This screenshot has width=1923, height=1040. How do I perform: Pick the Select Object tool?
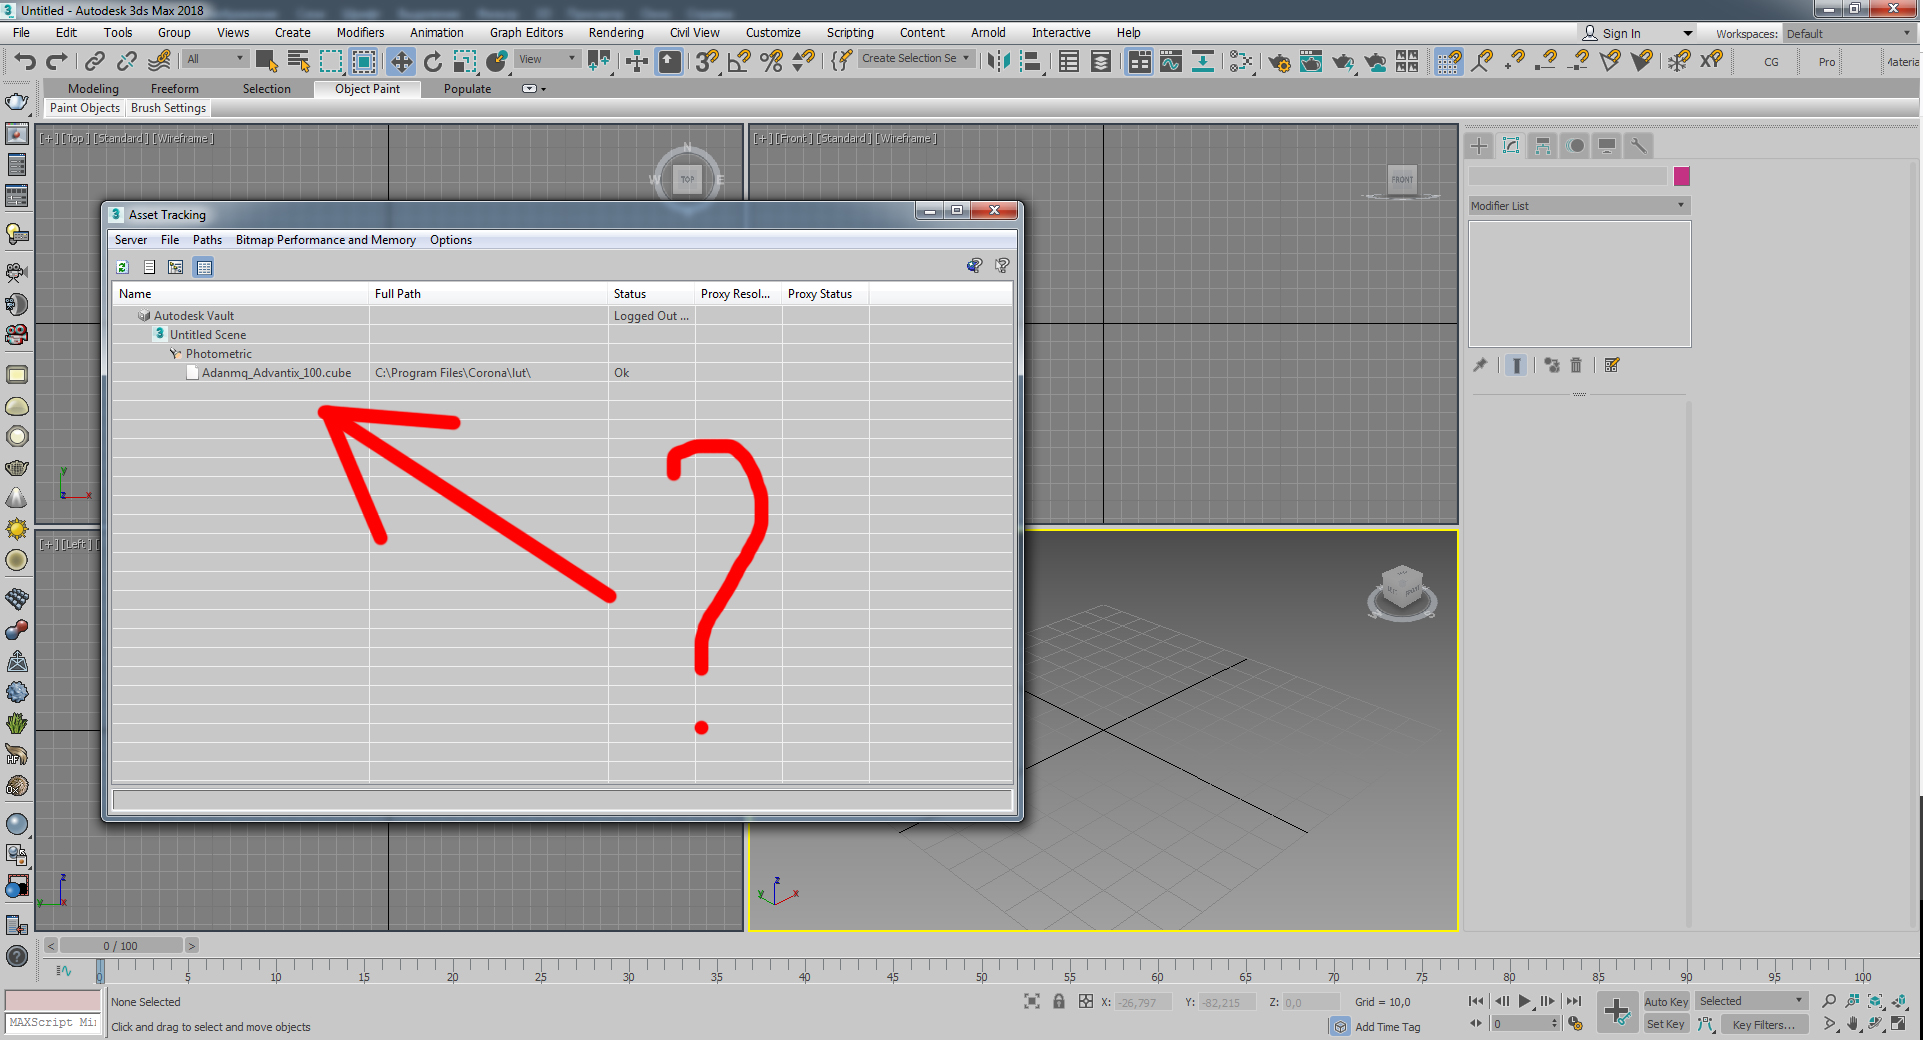tap(266, 61)
